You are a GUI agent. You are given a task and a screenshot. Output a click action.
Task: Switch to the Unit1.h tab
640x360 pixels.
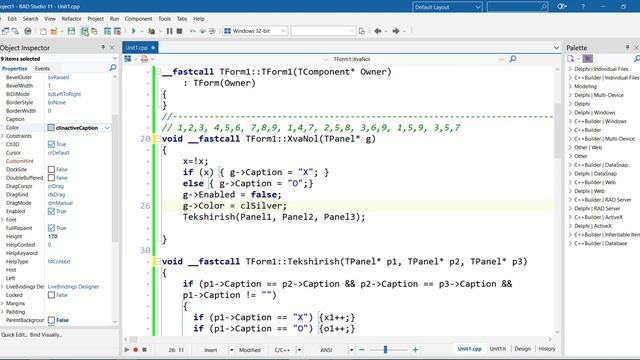click(498, 349)
